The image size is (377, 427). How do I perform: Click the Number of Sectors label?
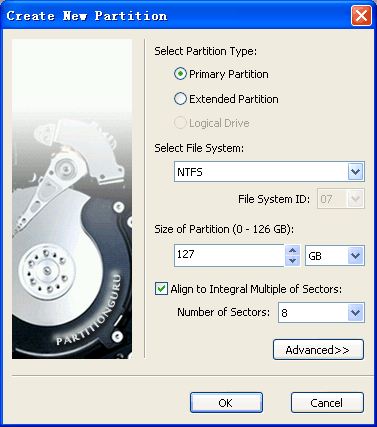click(x=223, y=312)
